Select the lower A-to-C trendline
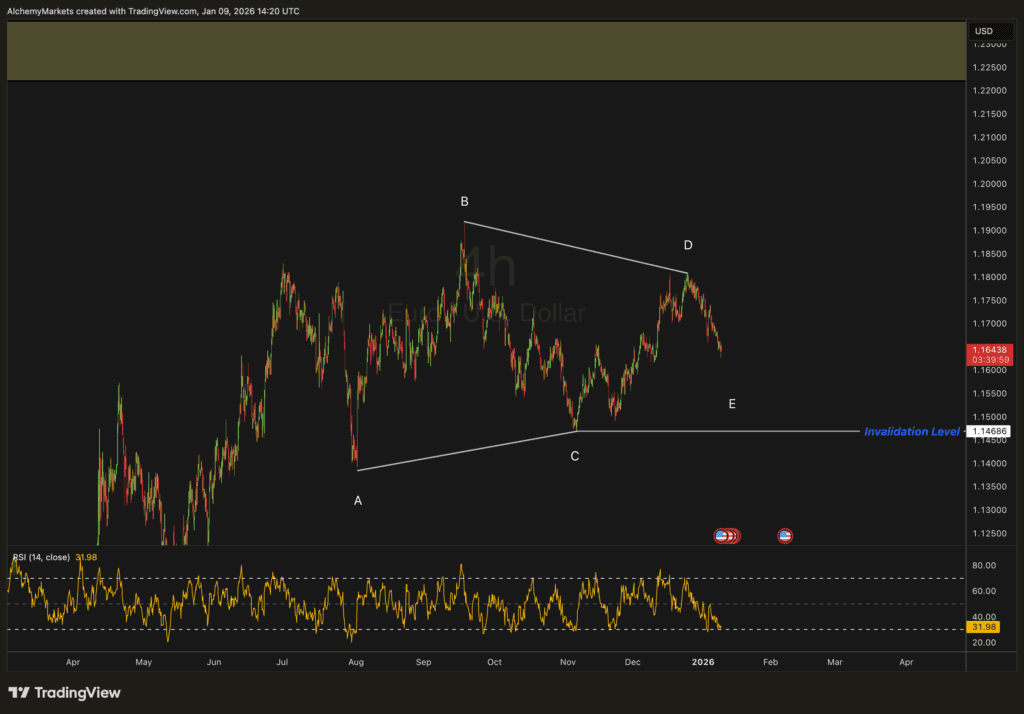Screen dimensions: 1024x714 tap(466, 451)
